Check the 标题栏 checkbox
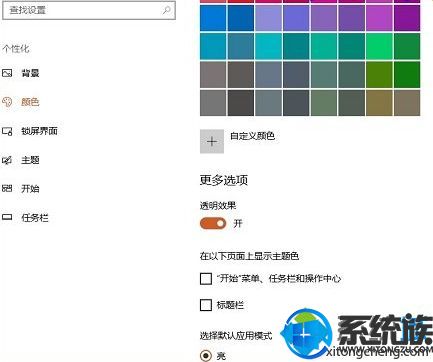433x362 pixels. (206, 305)
